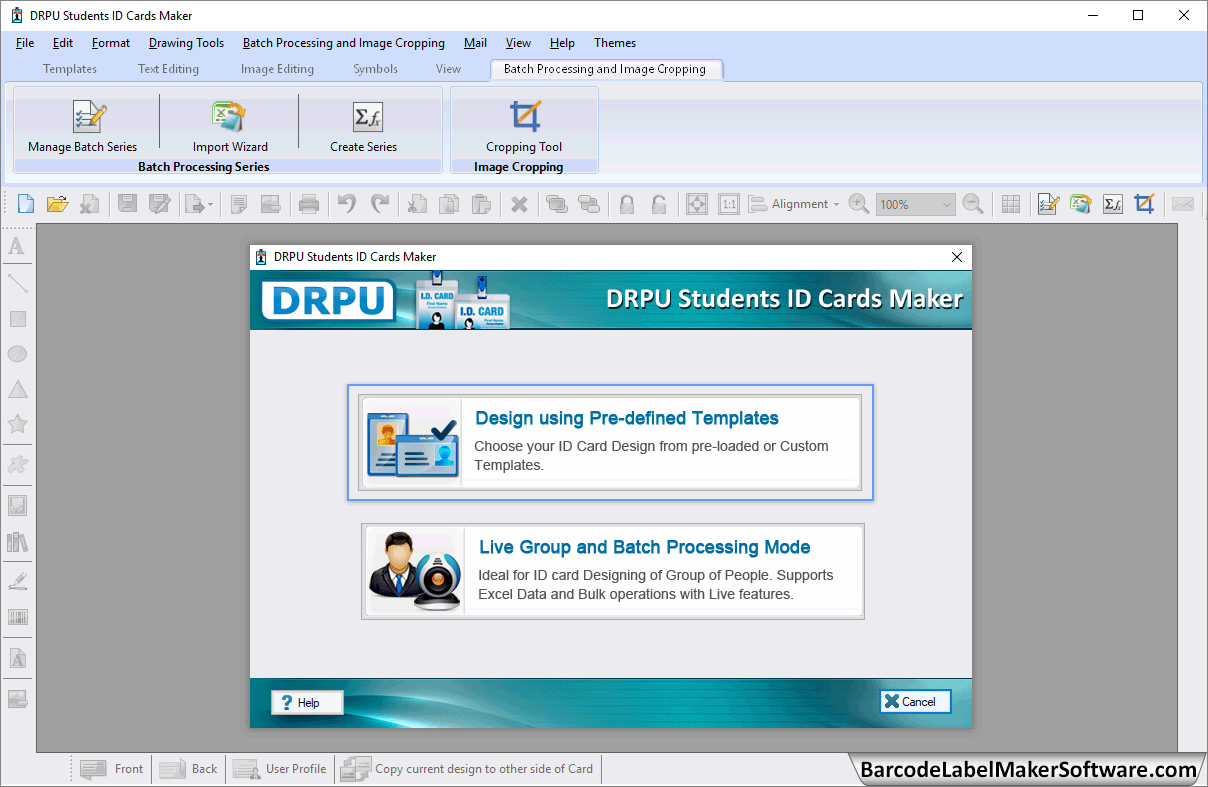Image resolution: width=1208 pixels, height=787 pixels.
Task: Select the picture tool in left sidebar
Action: (17, 505)
